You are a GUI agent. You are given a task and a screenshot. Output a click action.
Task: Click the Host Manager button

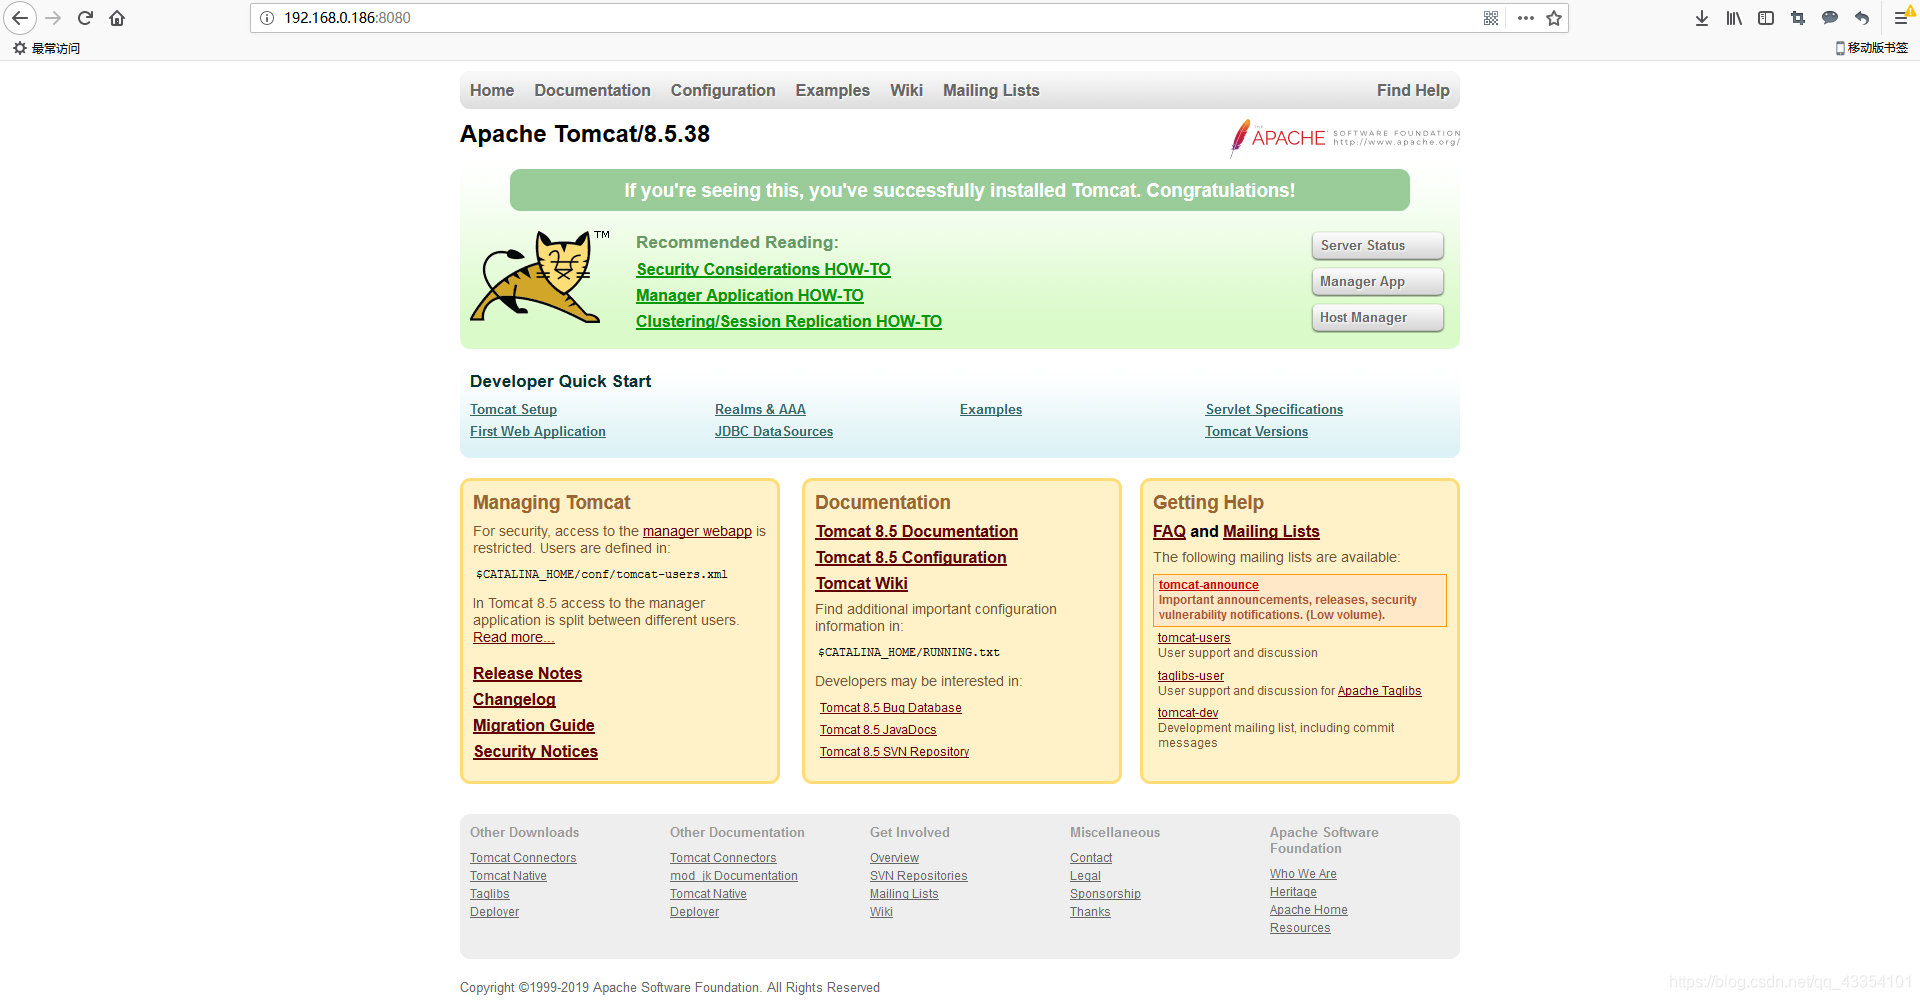(1378, 317)
